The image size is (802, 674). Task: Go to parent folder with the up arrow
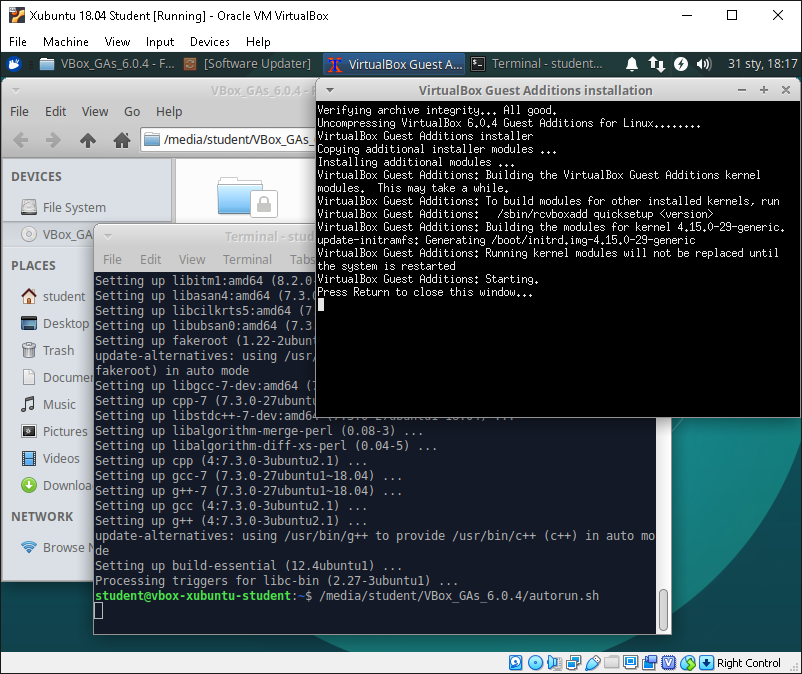(88, 140)
